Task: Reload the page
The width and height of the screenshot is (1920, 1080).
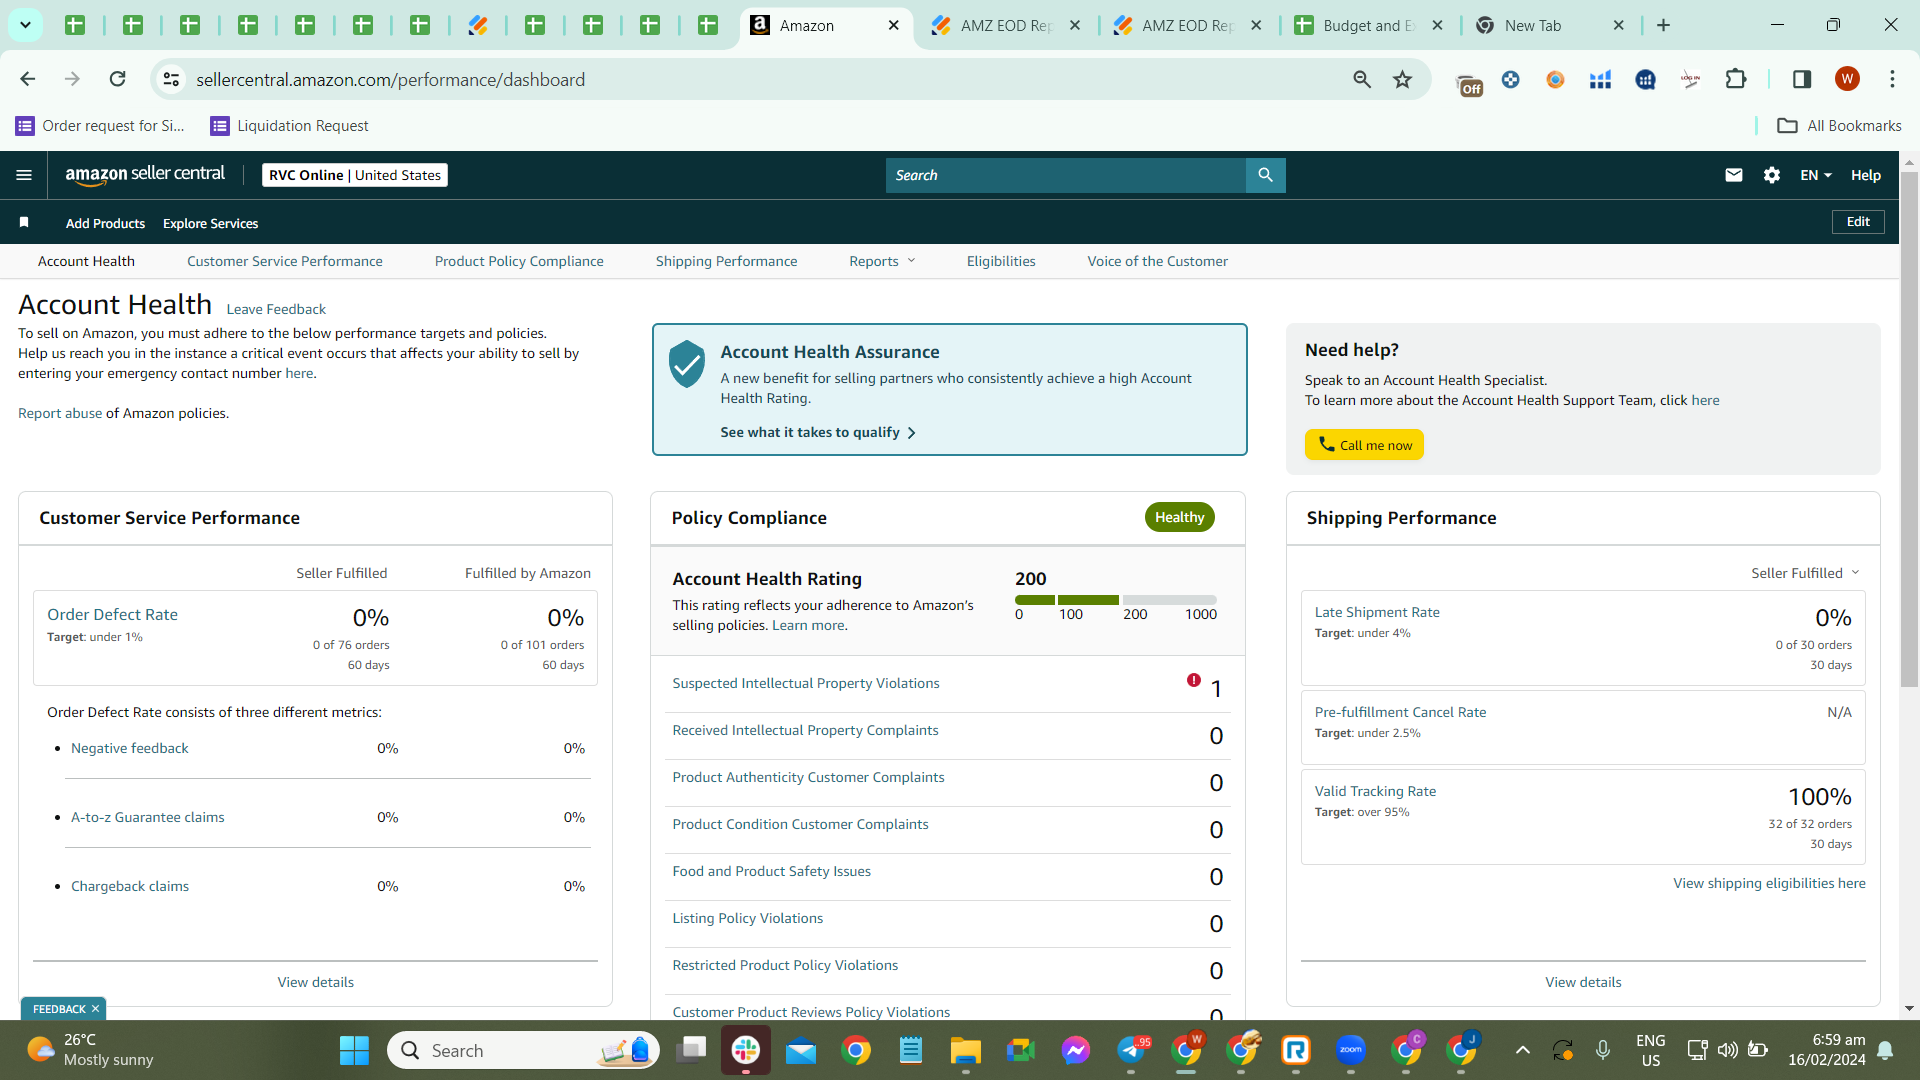Action: (117, 79)
